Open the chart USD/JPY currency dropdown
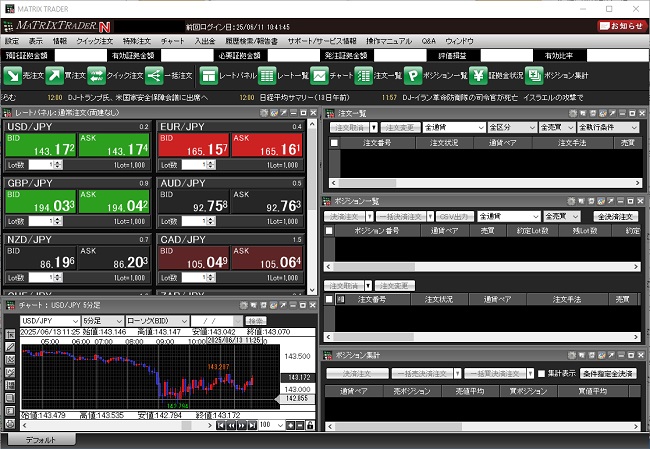Viewport: 650px width, 449px height. pyautogui.click(x=50, y=321)
